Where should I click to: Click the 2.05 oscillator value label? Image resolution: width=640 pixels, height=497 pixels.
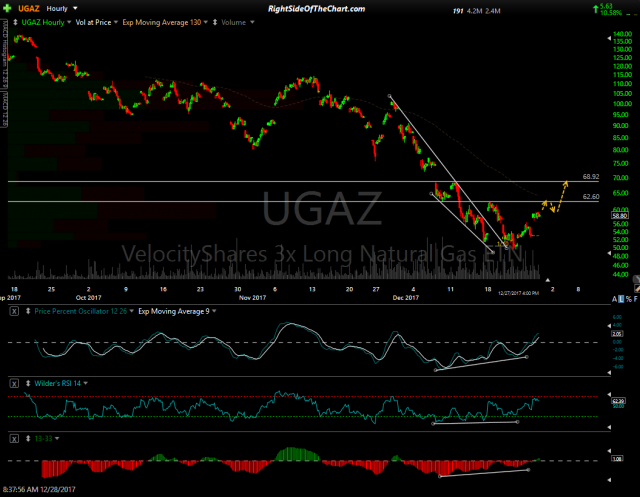[617, 334]
